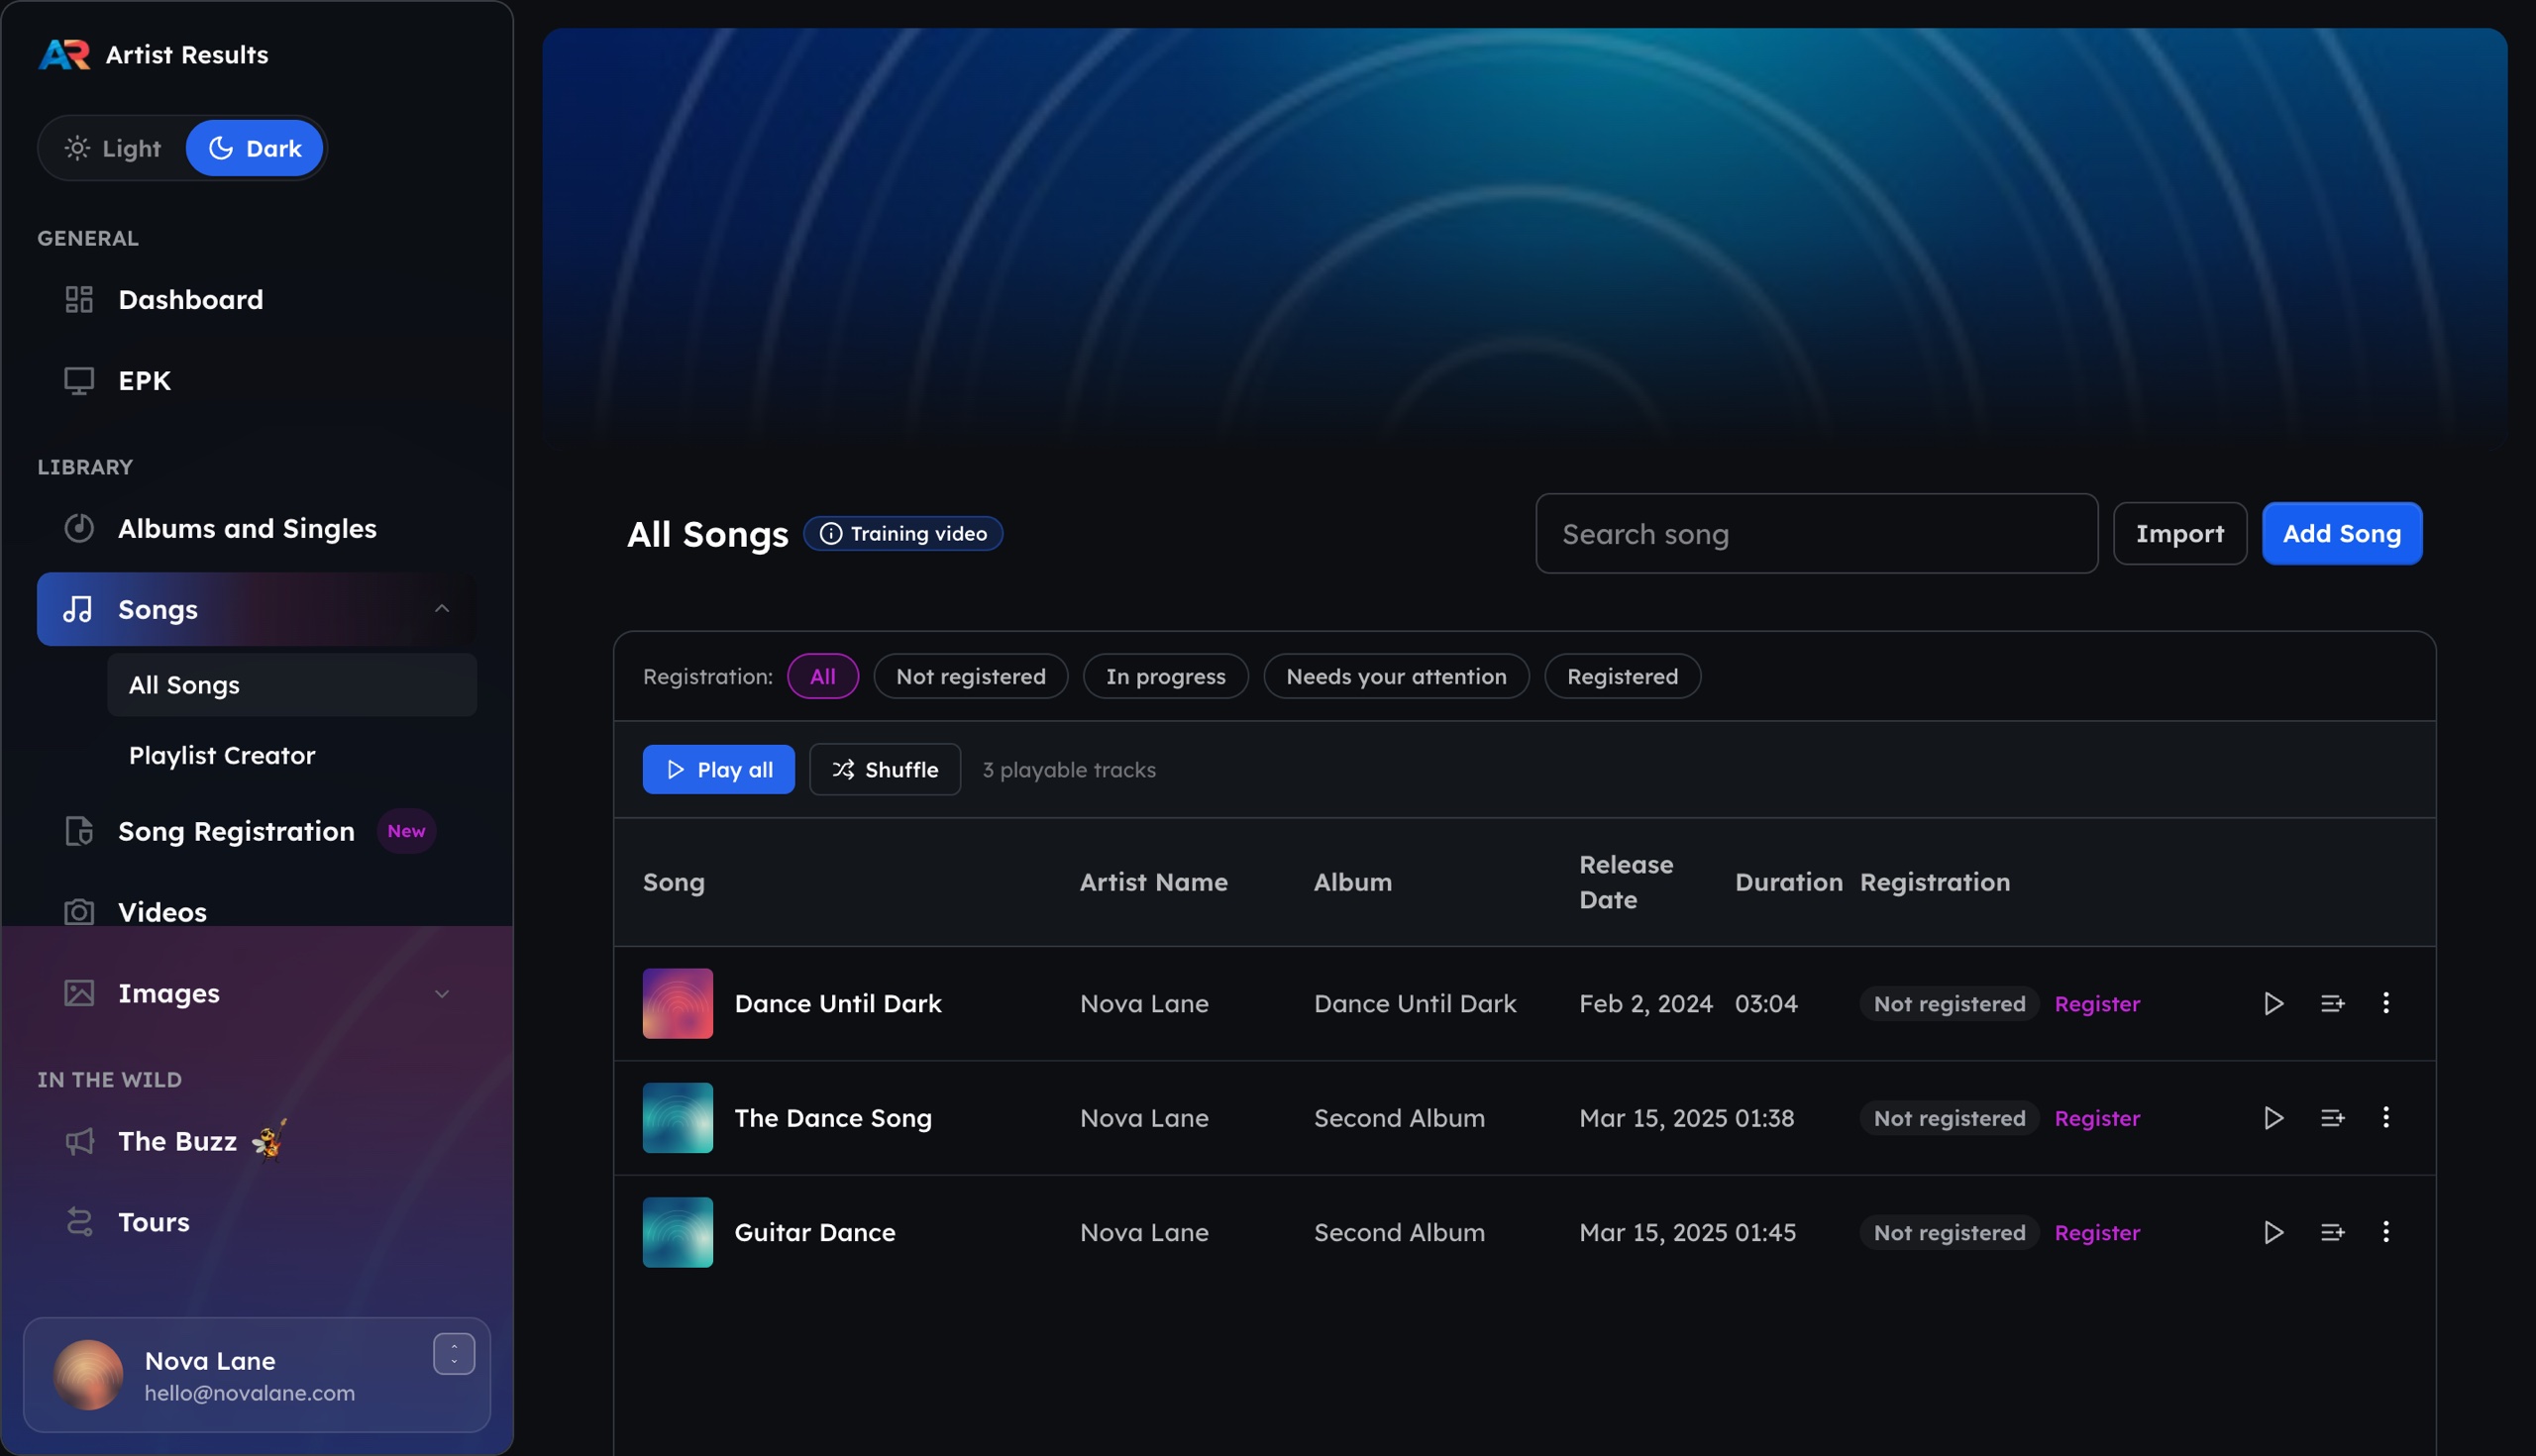Image resolution: width=2536 pixels, height=1456 pixels.
Task: Click the Dance Until Dark cover thumbnail
Action: (x=677, y=1003)
